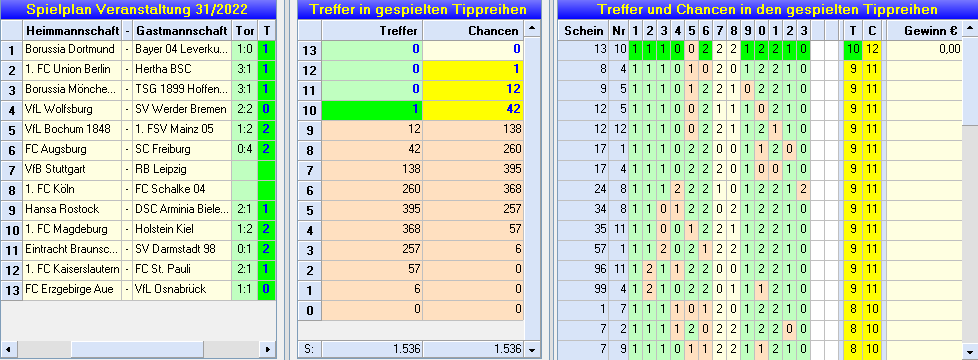Click the Schein column header

point(584,31)
